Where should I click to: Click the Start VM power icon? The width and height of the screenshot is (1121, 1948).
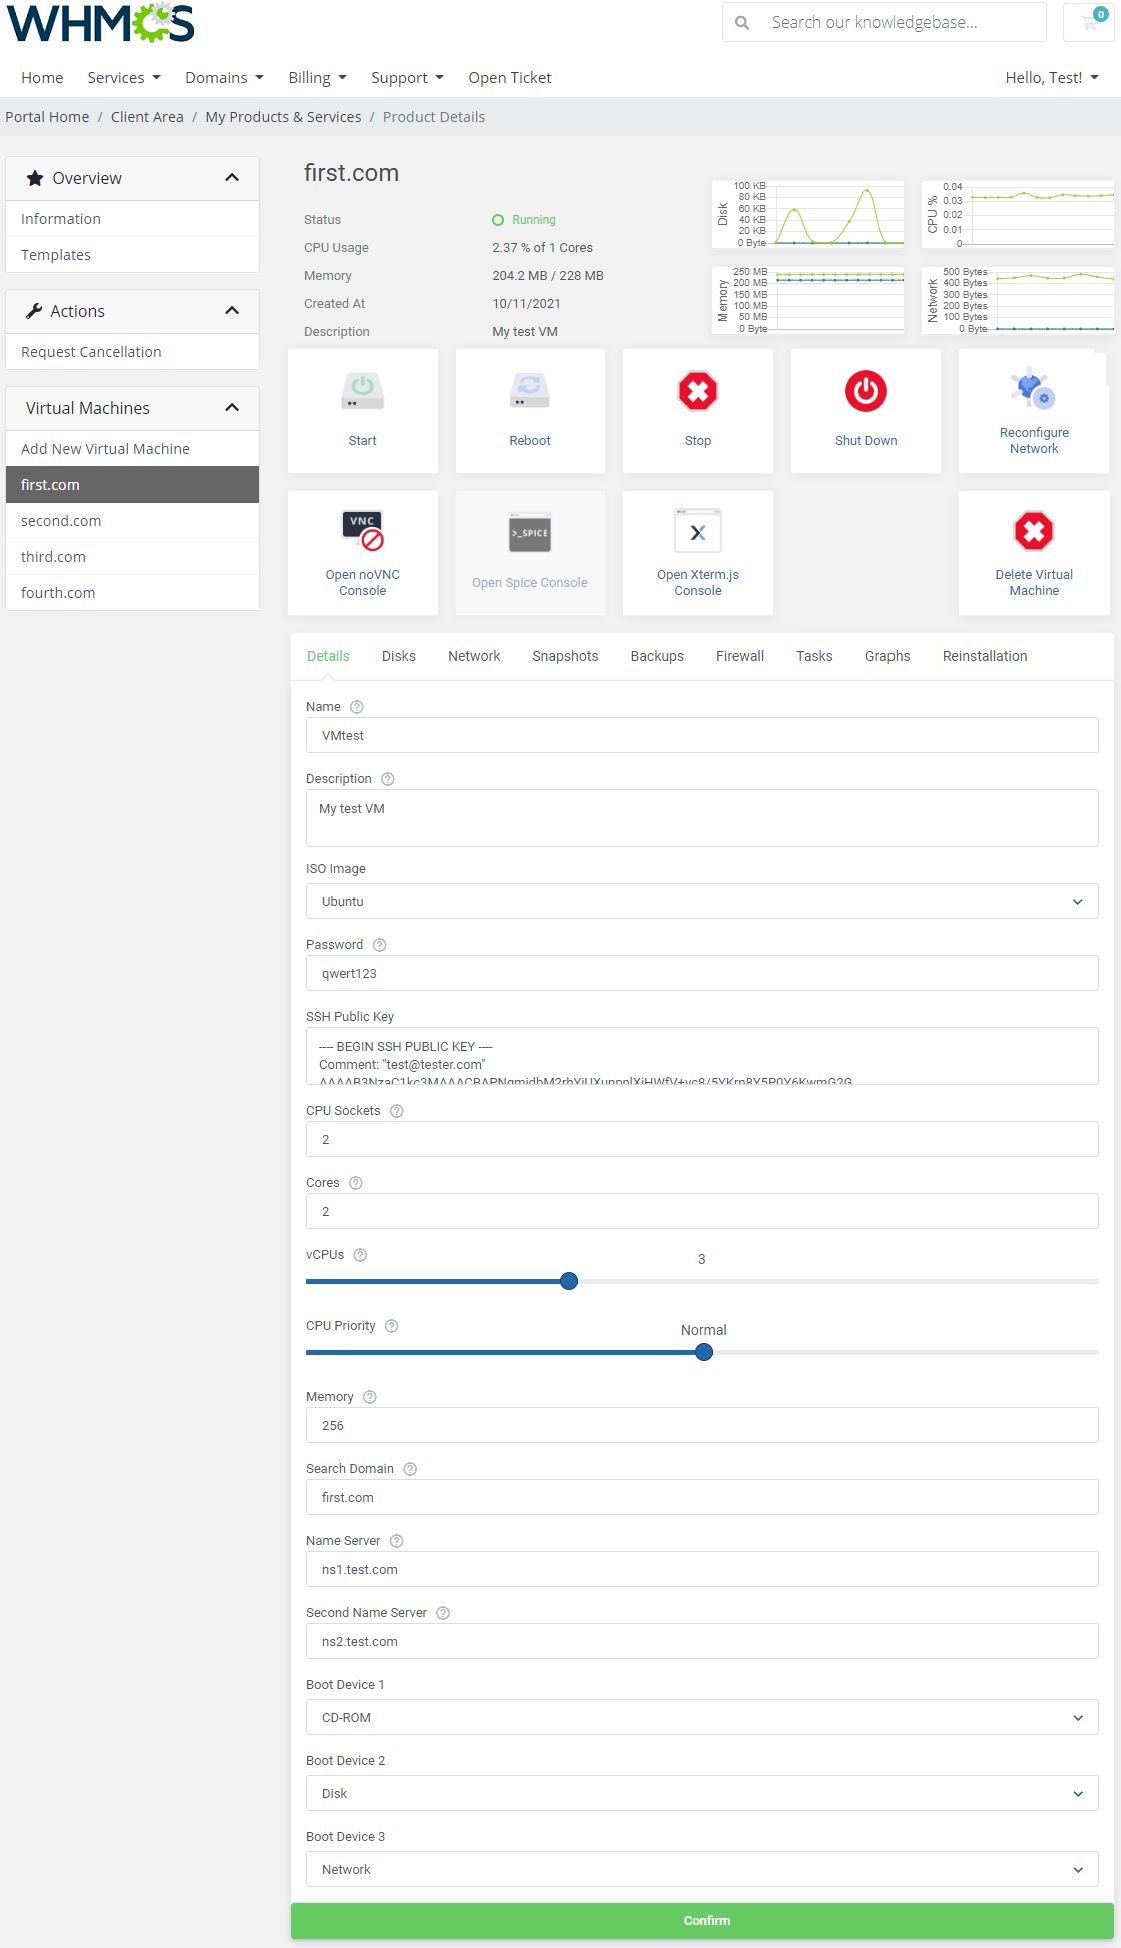point(362,391)
